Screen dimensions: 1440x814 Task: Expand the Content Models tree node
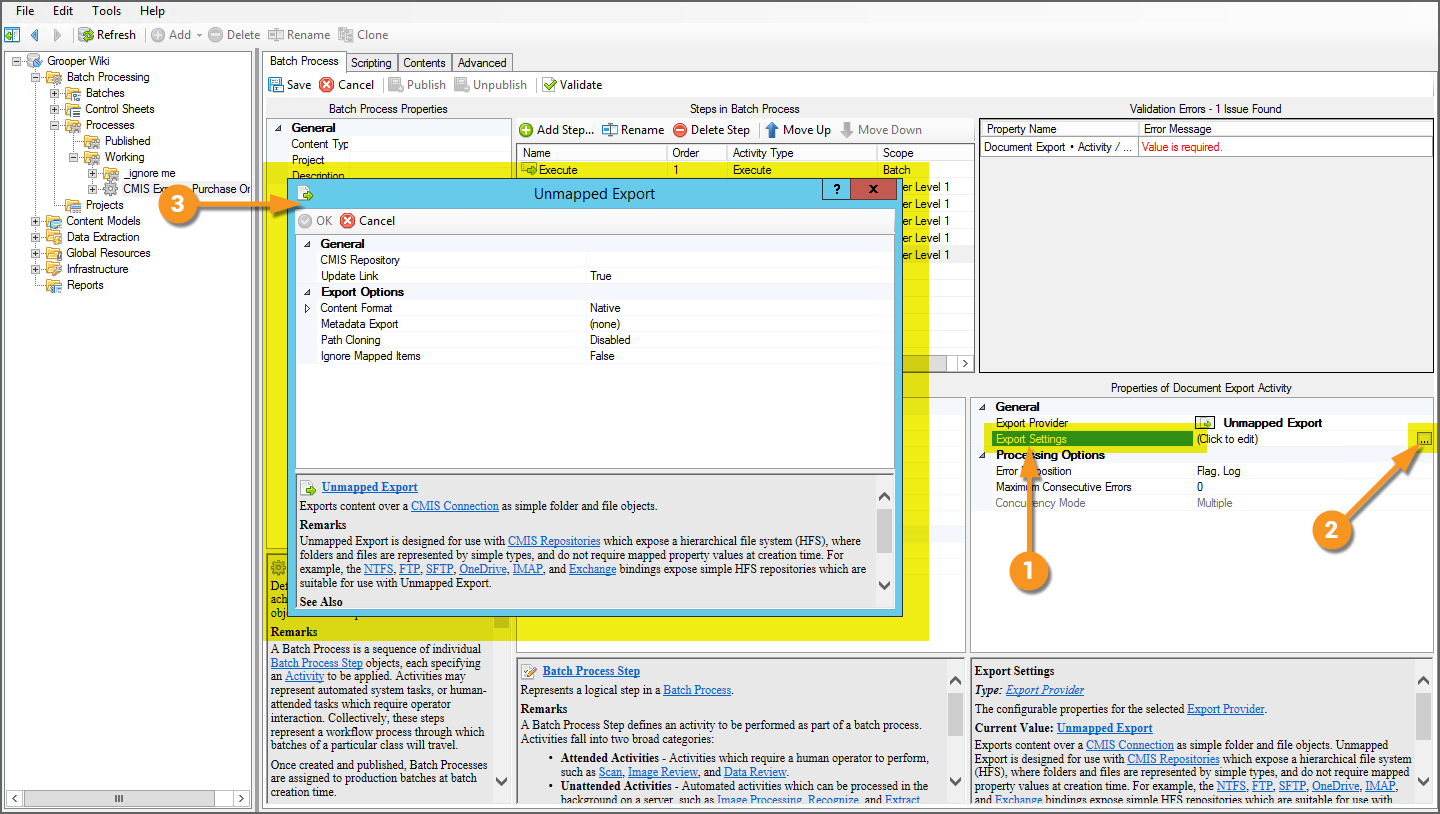pyautogui.click(x=37, y=221)
